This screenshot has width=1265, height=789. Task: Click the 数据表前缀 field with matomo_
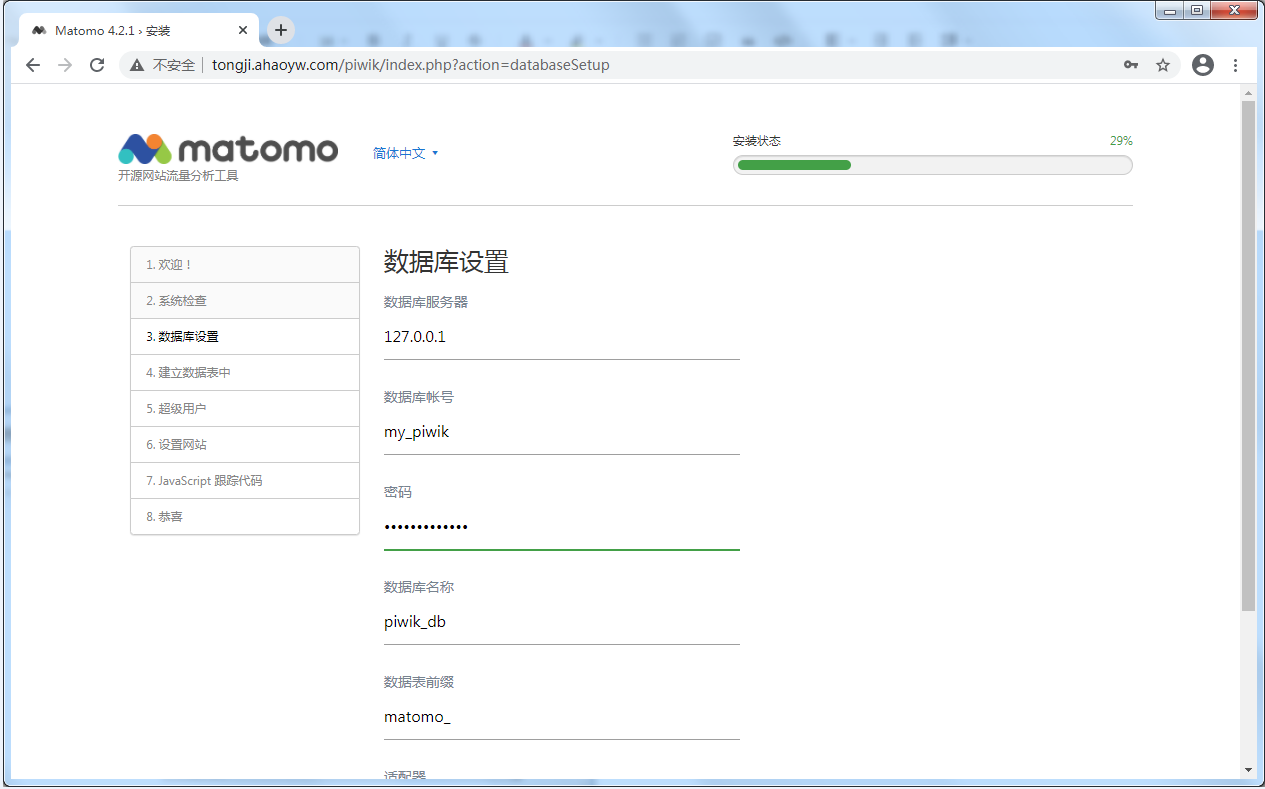point(562,717)
